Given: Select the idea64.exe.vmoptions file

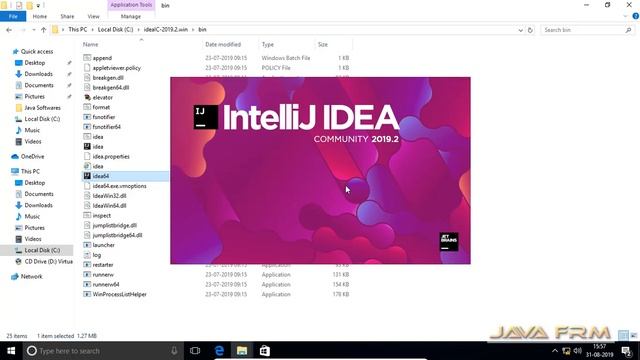Looking at the screenshot, I should click(119, 186).
